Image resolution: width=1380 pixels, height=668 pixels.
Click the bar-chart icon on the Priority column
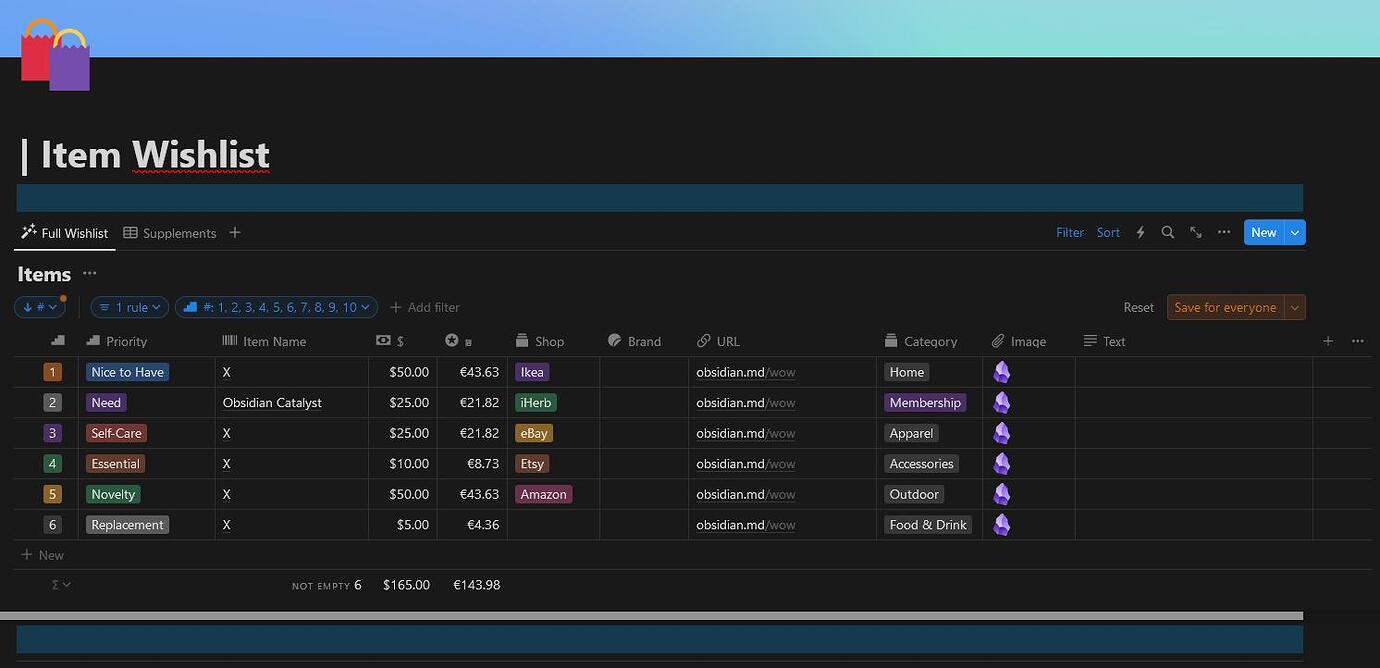(x=92, y=341)
